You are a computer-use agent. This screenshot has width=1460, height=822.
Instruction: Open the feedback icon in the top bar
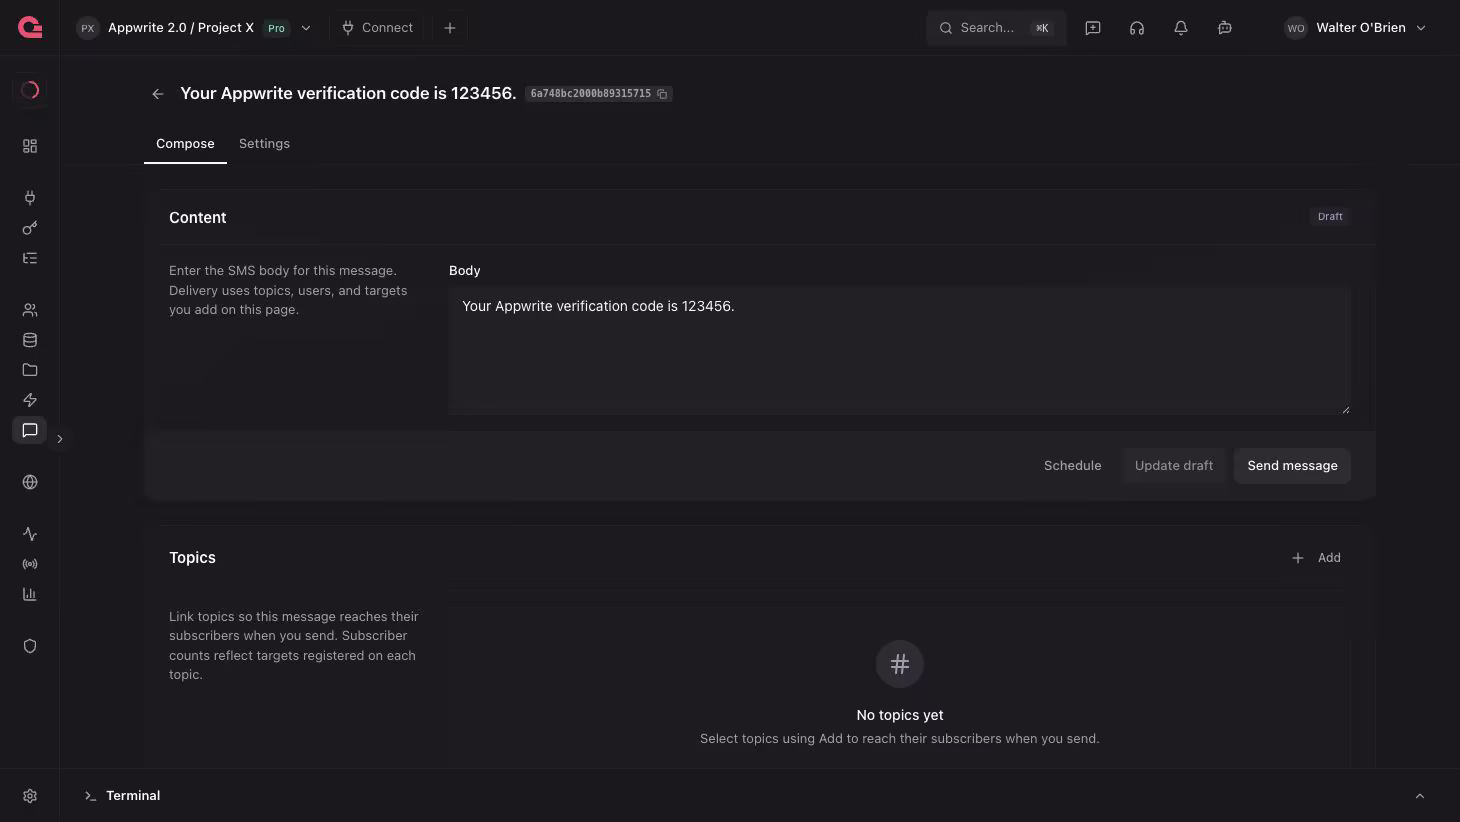pos(1093,28)
